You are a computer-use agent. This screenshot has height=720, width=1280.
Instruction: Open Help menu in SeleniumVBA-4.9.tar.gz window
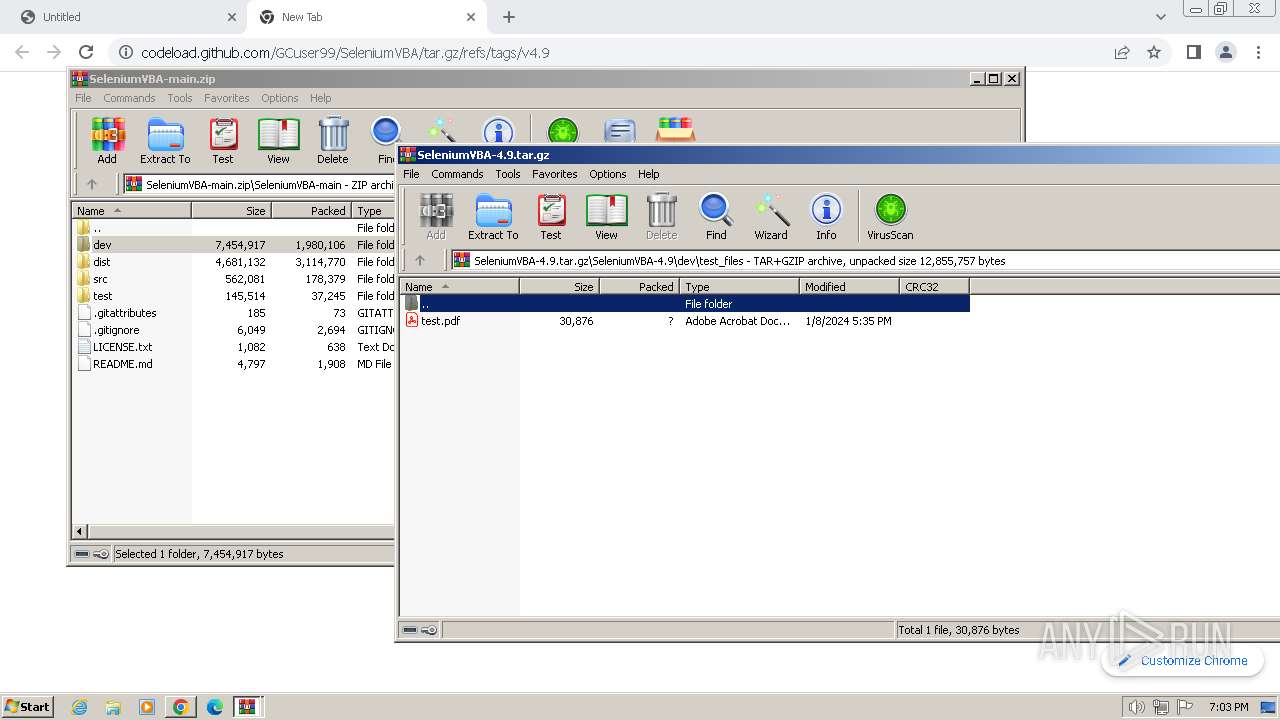click(x=649, y=174)
